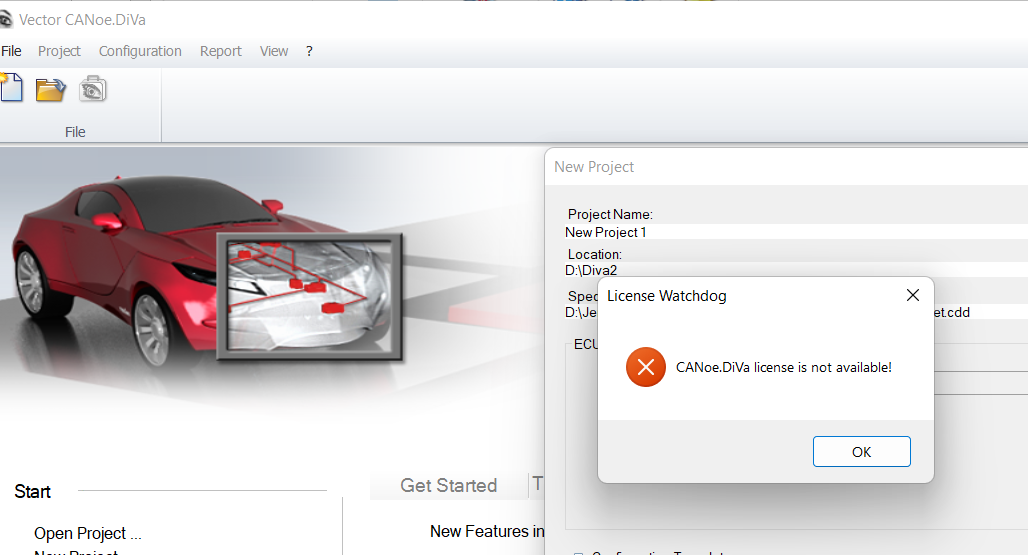Click the CANoe configuration toolbar icon
The height and width of the screenshot is (555, 1028).
click(x=92, y=89)
